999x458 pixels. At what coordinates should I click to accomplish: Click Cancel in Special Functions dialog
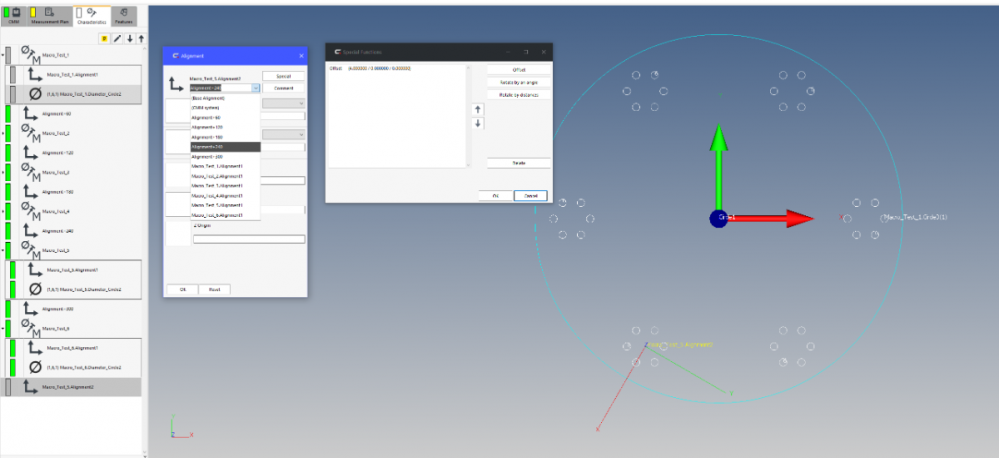pos(531,196)
